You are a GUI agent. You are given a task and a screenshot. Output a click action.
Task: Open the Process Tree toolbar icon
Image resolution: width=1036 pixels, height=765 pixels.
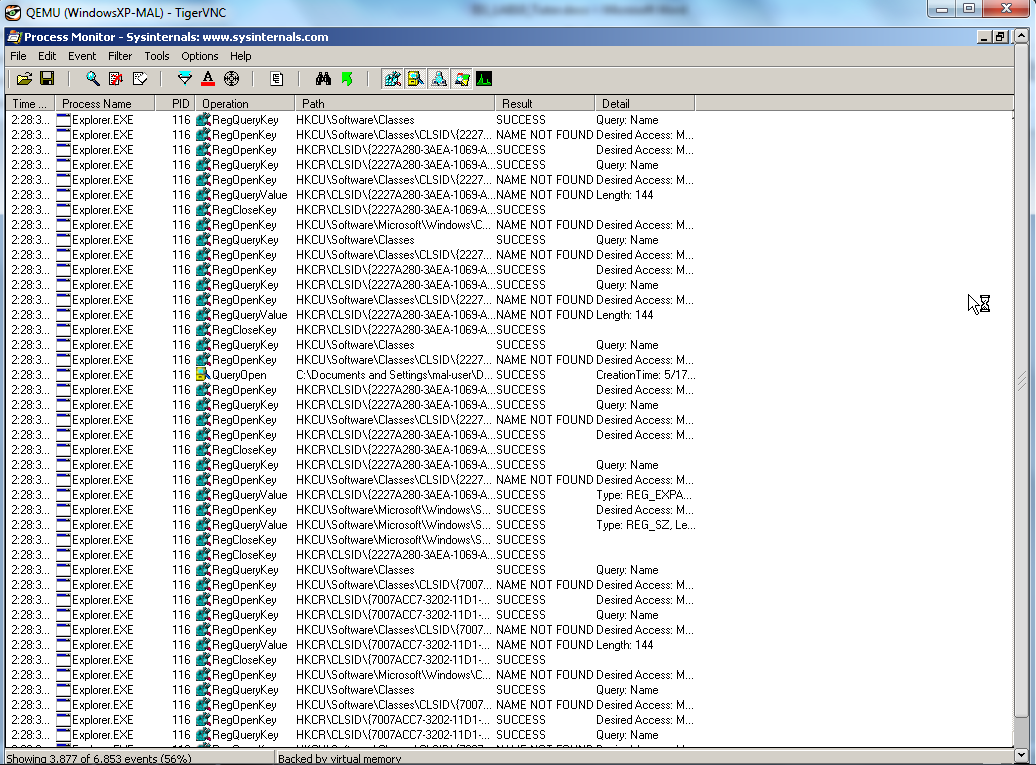[277, 79]
